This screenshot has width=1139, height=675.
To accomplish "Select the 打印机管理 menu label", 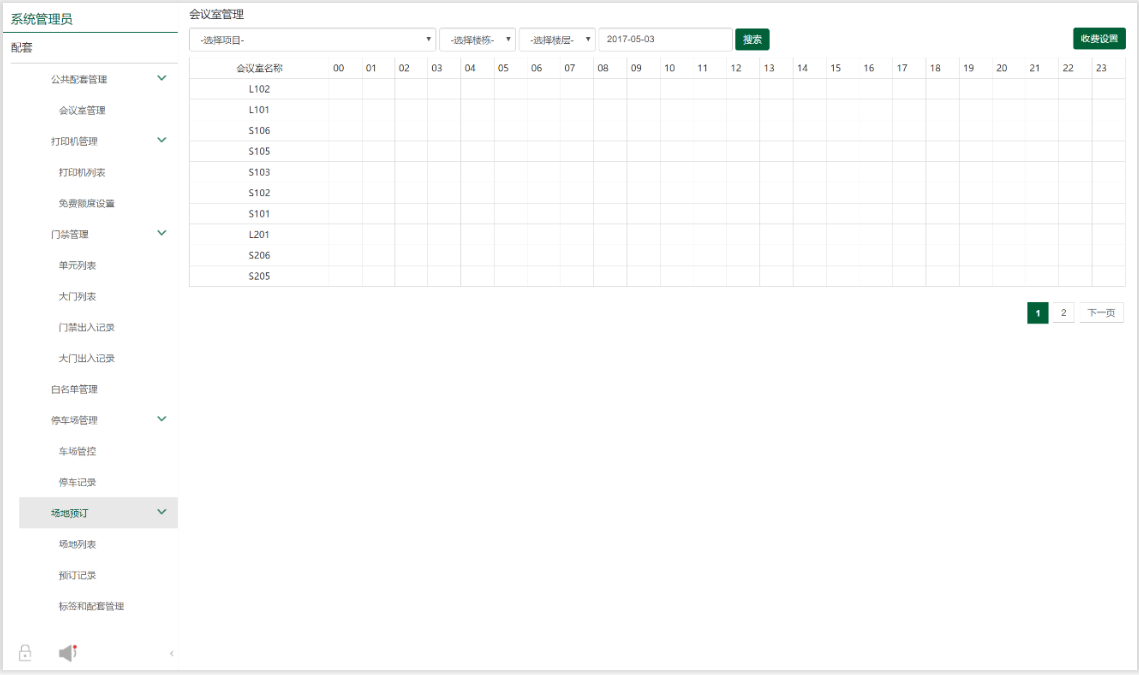I will 74,141.
